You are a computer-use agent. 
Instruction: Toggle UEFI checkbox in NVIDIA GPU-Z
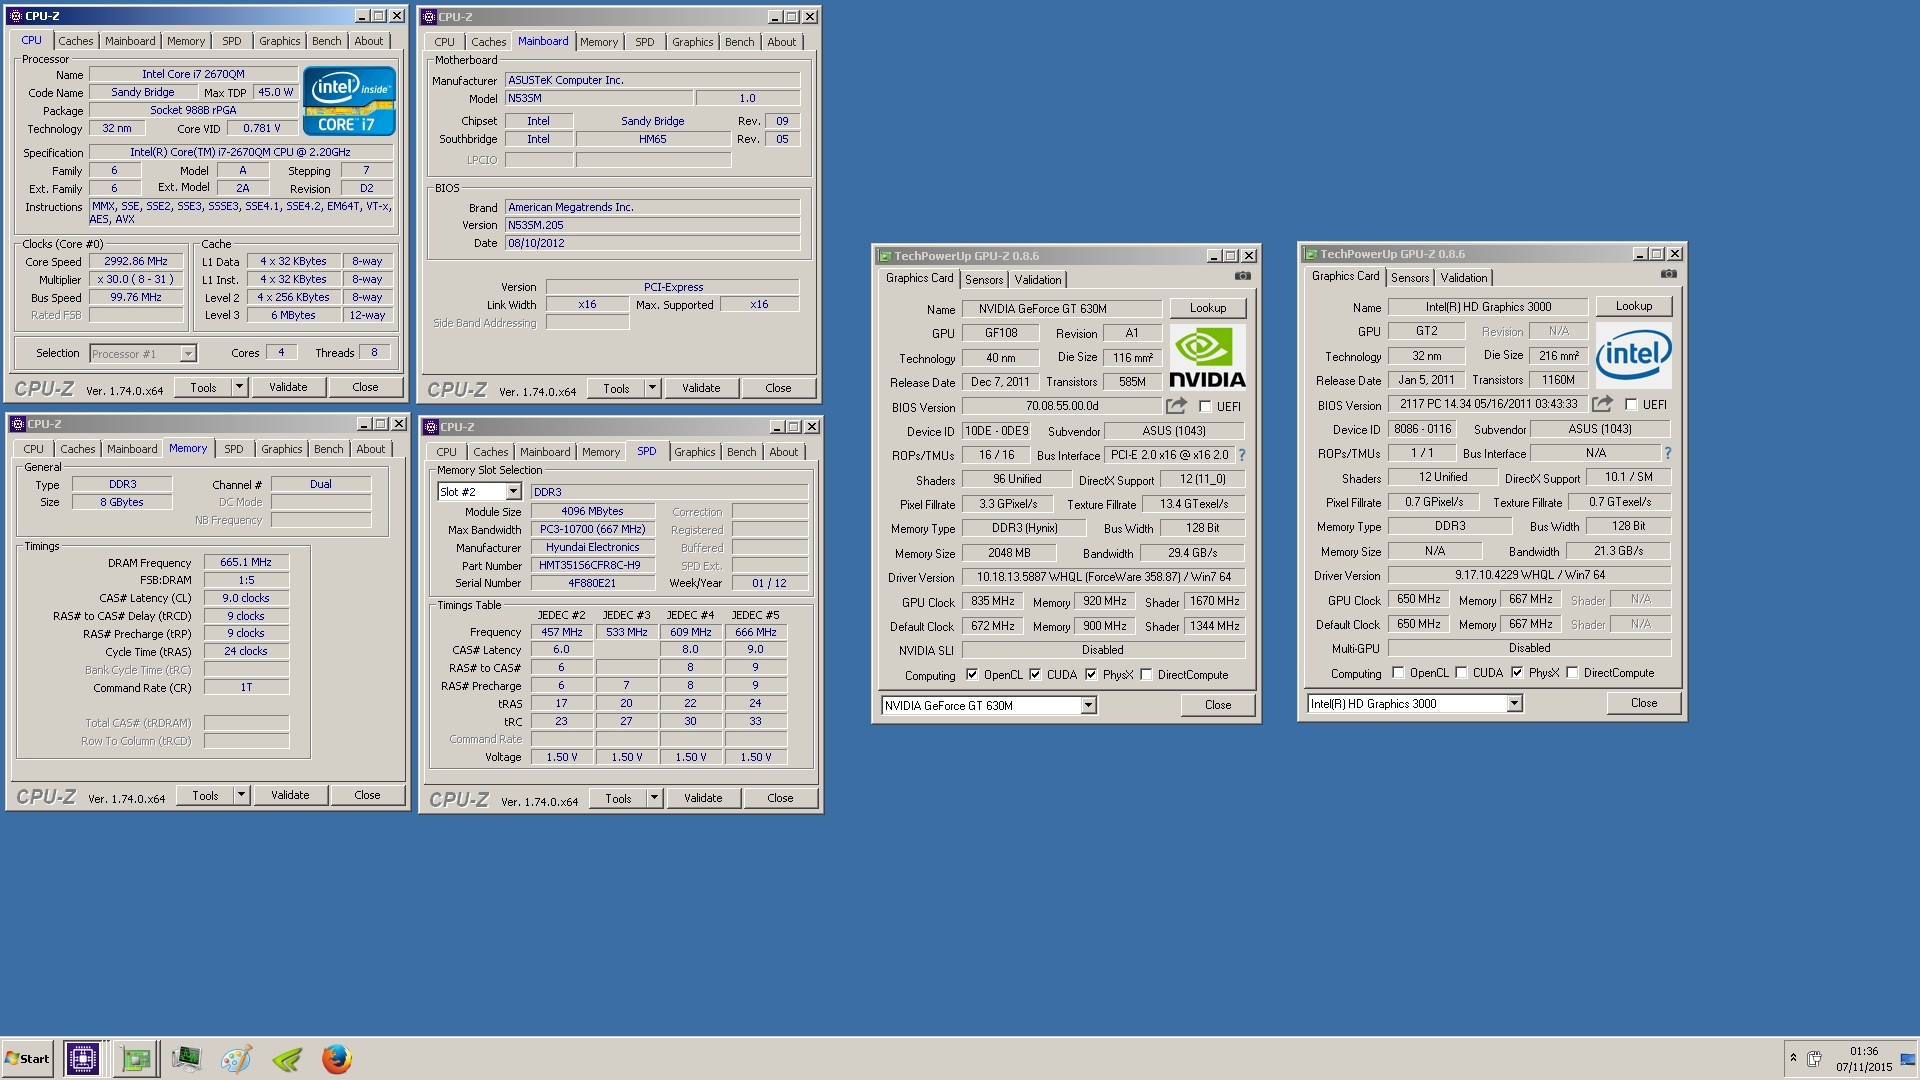pos(1205,407)
